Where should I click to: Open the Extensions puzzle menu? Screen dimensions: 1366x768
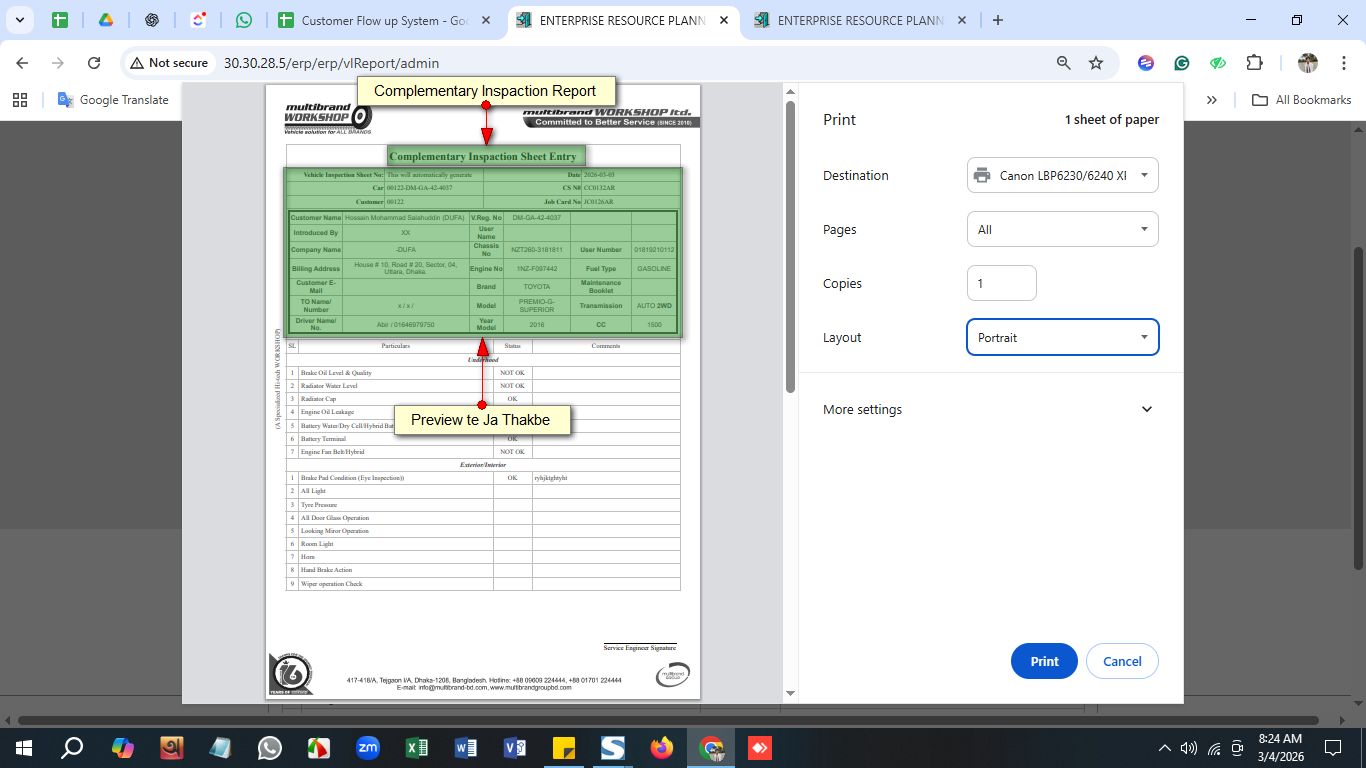point(1254,63)
